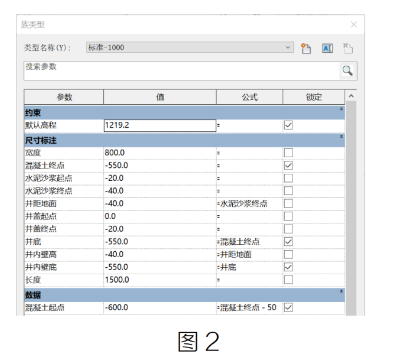
Task: Select the 0.0 value of 井盖起点
Action: point(160,216)
